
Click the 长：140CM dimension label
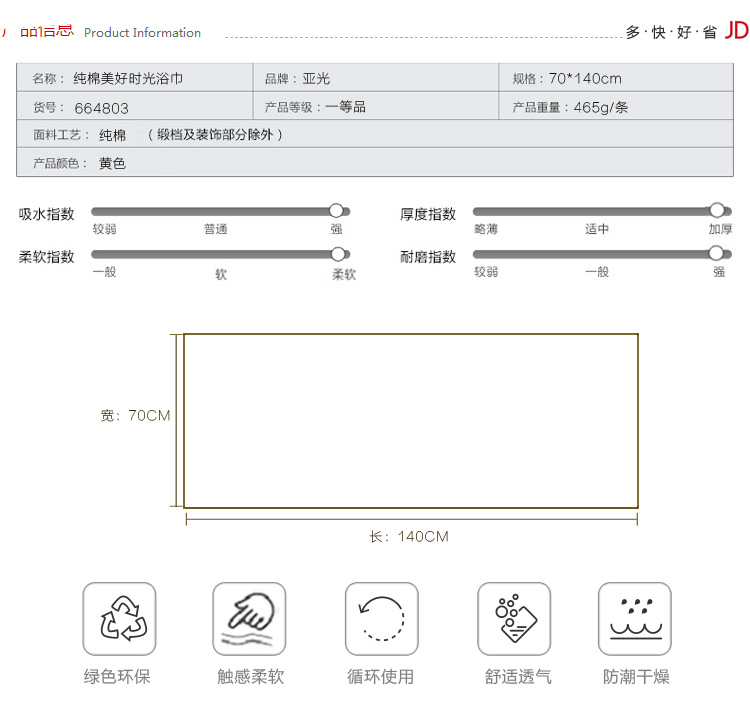click(409, 537)
